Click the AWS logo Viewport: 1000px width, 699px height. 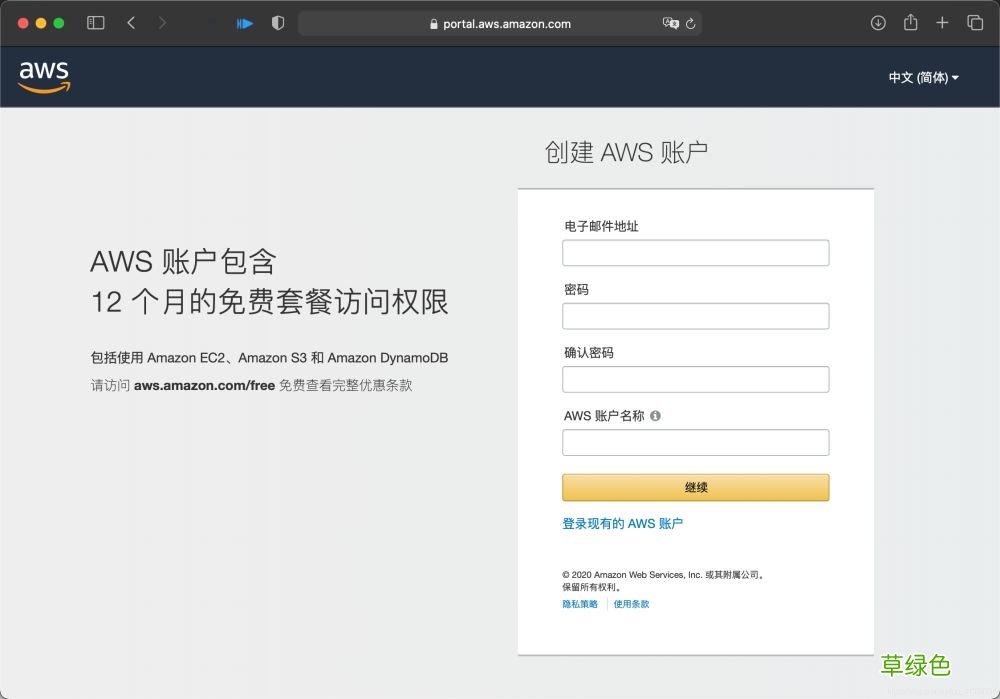pos(42,75)
